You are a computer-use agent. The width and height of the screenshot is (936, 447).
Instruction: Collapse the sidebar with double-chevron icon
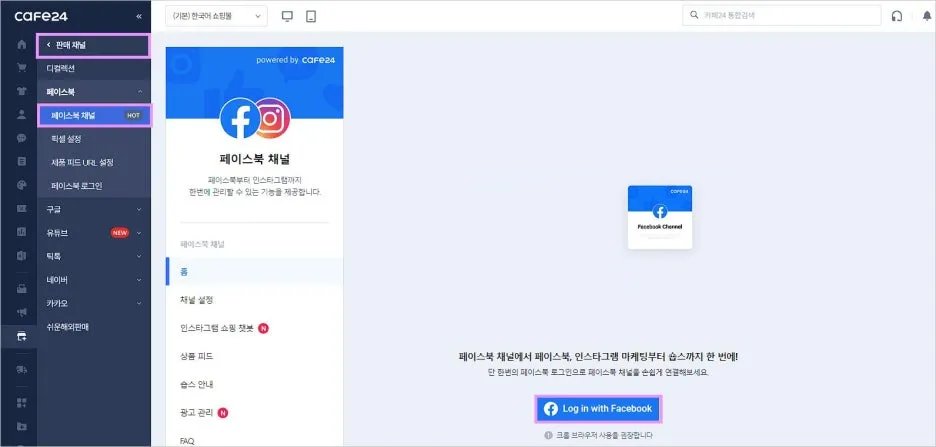coord(139,16)
